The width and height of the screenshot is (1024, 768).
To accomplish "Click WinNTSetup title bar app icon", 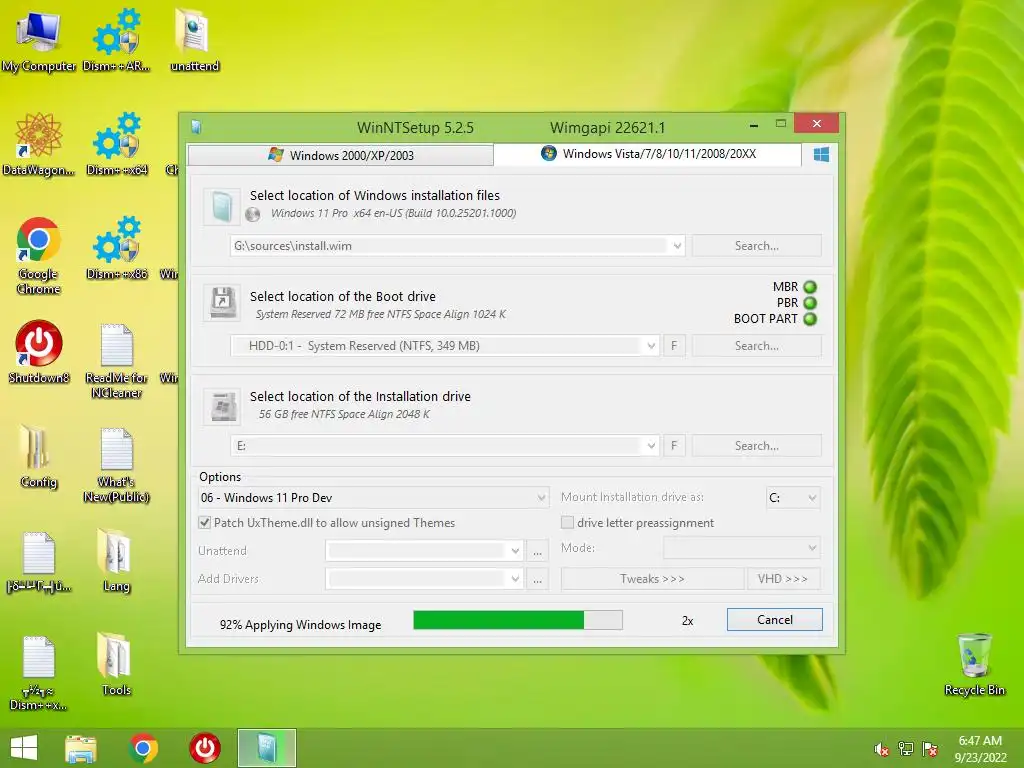I will pyautogui.click(x=196, y=127).
